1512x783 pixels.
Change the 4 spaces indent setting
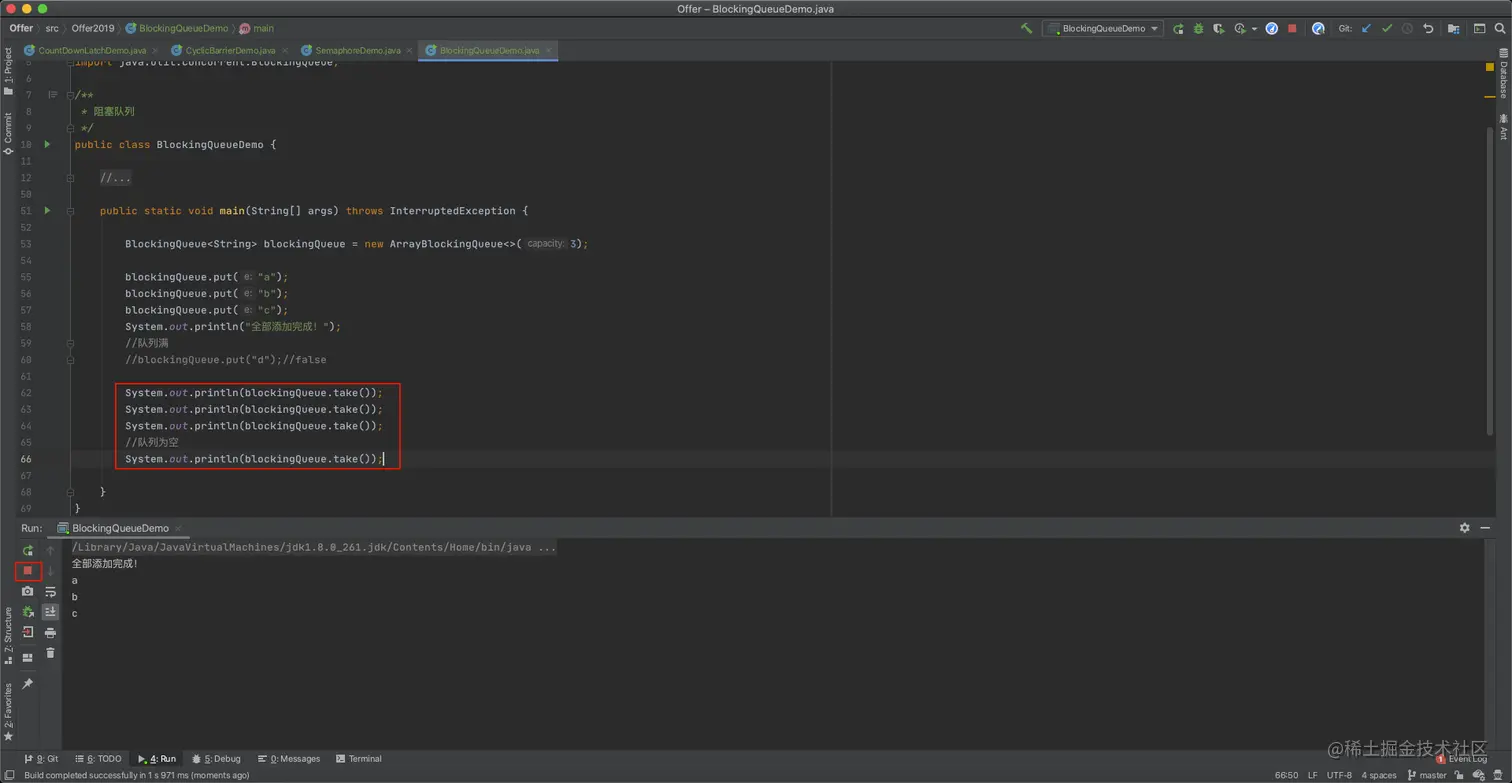point(1378,775)
